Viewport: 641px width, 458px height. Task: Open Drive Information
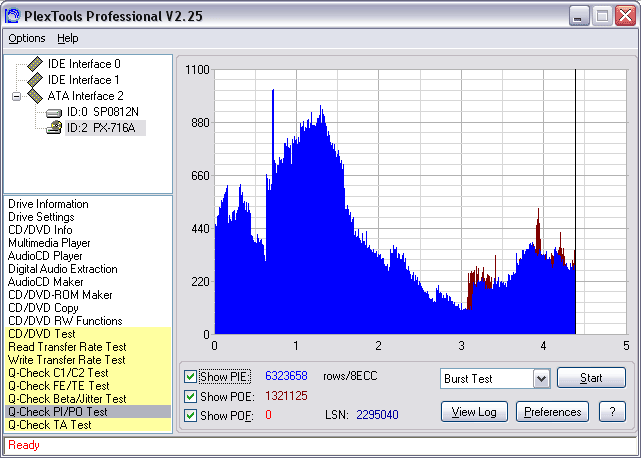point(48,204)
